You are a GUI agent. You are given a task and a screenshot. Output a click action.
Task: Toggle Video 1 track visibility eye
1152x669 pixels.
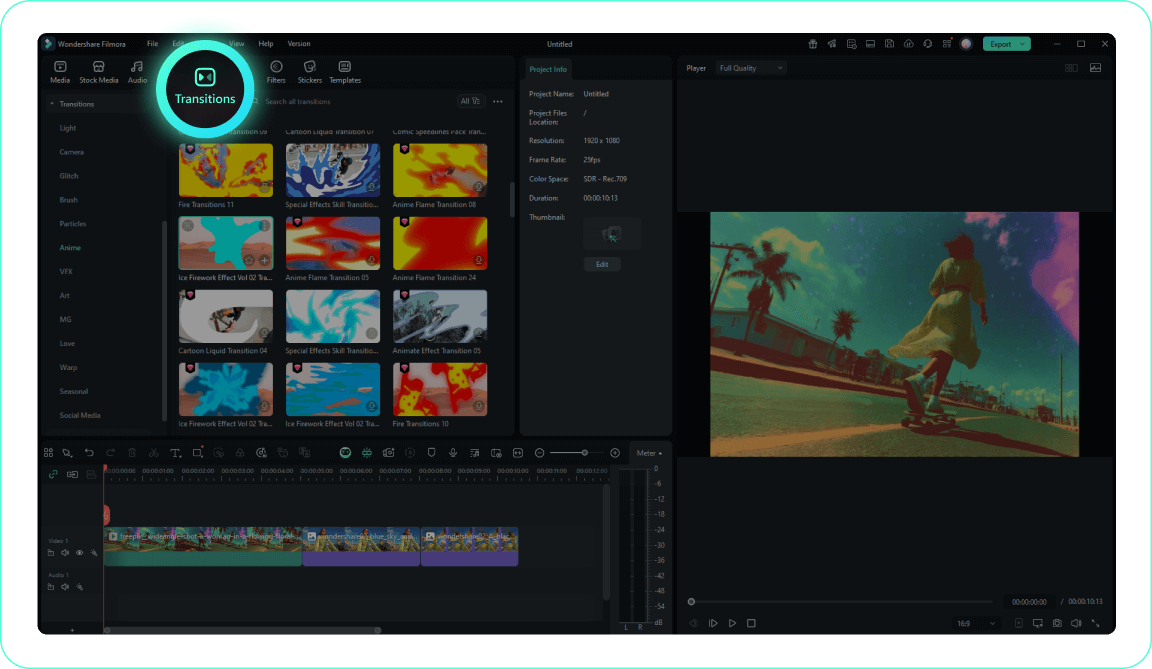coord(79,553)
